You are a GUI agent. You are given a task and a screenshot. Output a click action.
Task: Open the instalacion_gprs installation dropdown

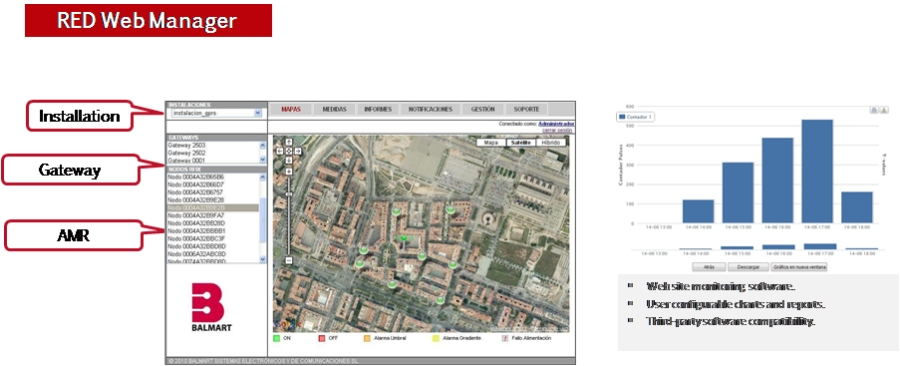point(217,114)
